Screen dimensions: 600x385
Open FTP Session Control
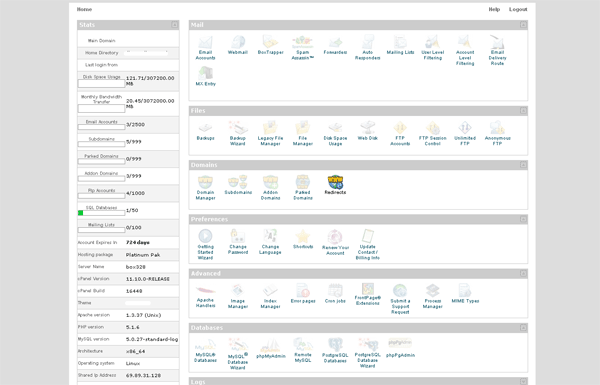pos(432,134)
